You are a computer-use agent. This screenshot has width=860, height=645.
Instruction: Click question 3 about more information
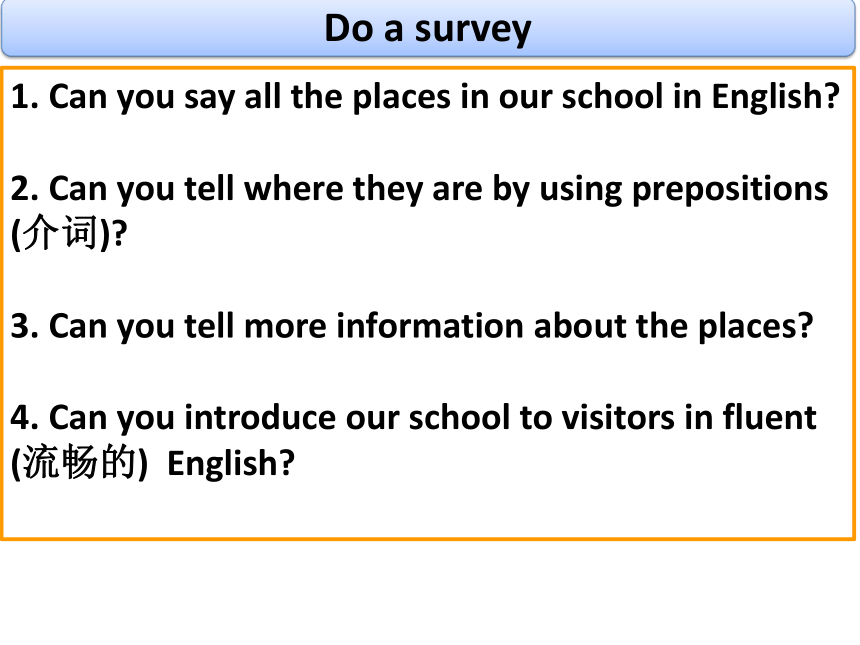(412, 327)
